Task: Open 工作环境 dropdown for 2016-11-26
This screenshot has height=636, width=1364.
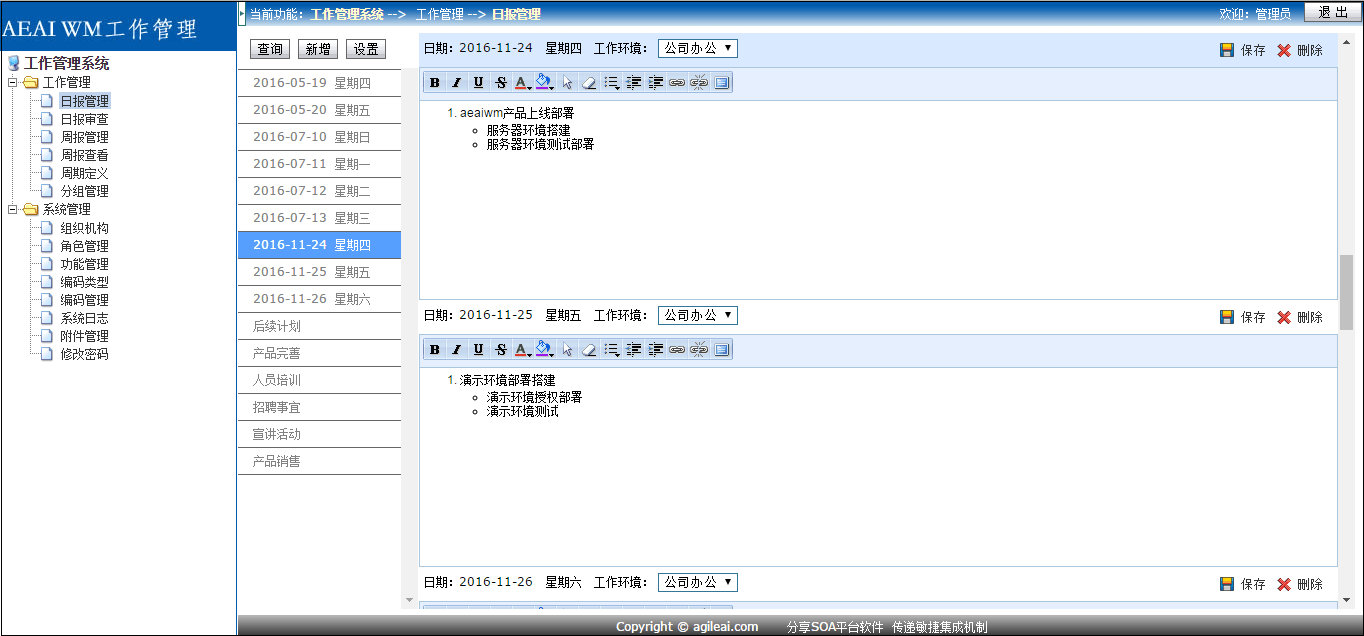Action: [x=697, y=582]
